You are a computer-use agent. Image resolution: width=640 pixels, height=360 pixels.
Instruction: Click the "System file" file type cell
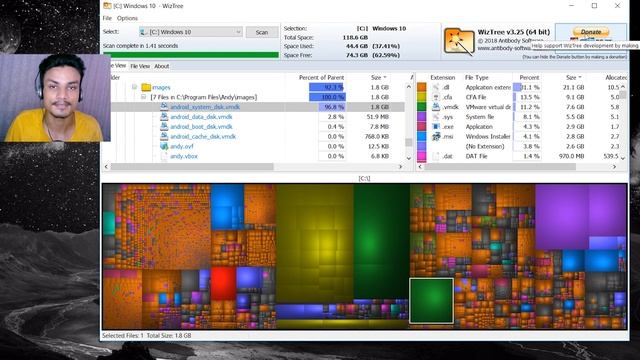(480, 117)
